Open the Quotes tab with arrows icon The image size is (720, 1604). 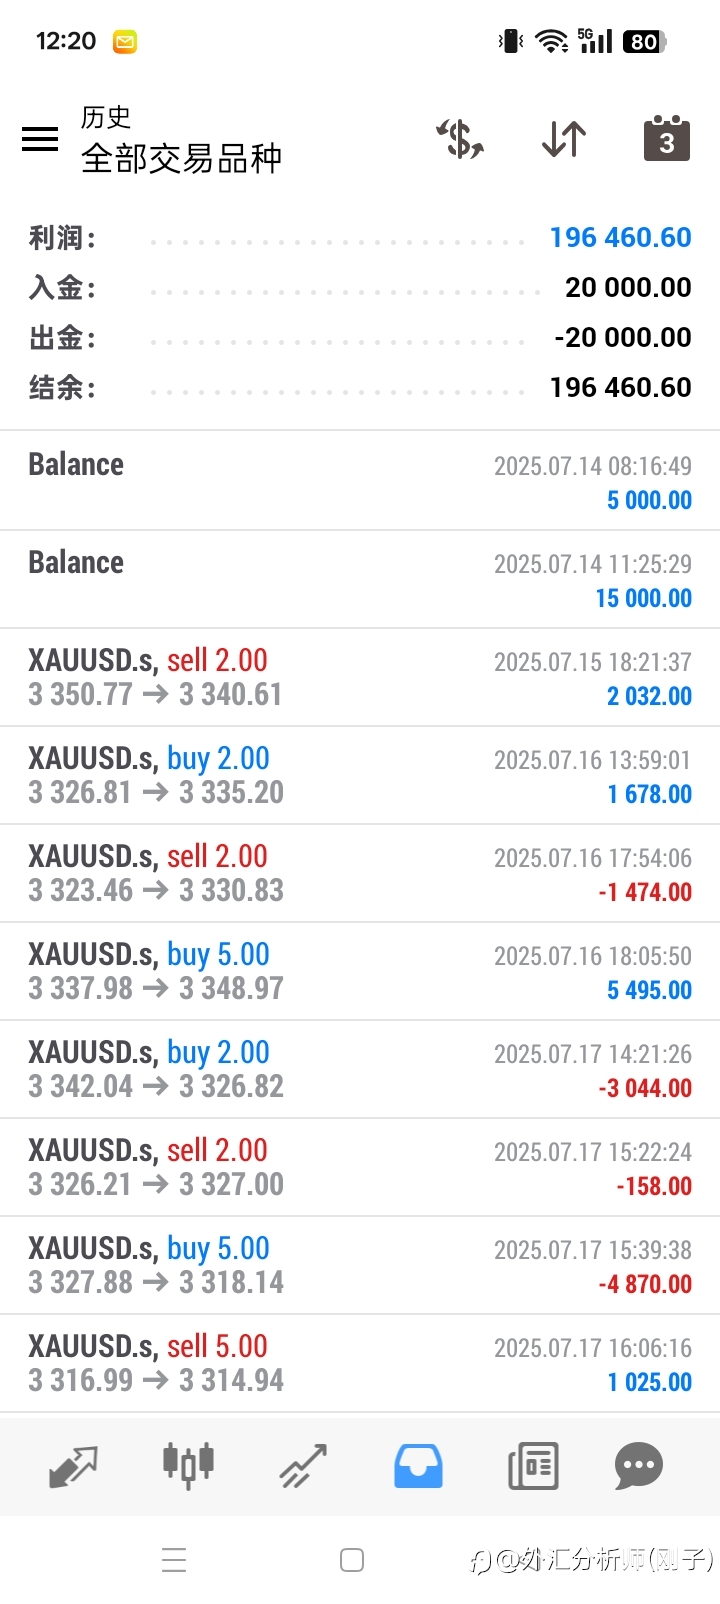pos(73,1466)
